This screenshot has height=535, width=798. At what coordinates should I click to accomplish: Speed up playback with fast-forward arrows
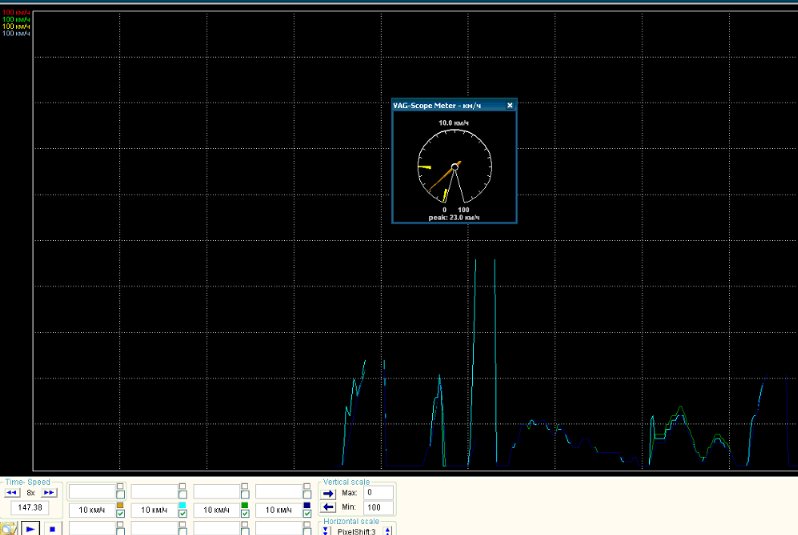[49, 492]
